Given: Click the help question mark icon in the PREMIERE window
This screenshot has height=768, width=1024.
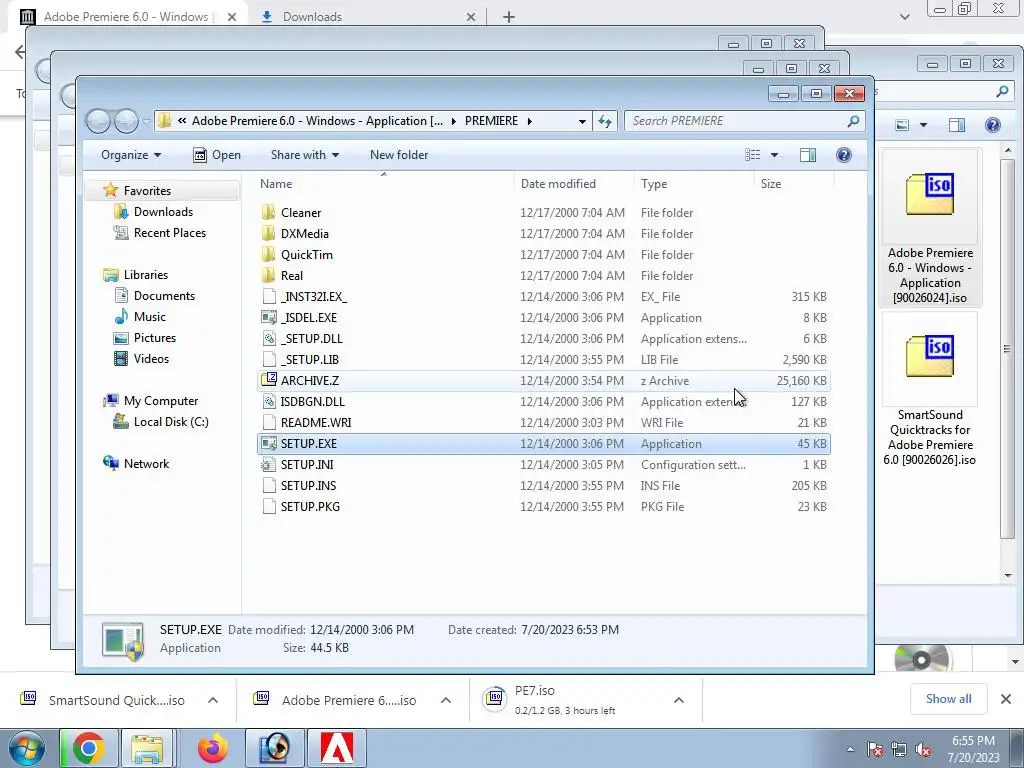Looking at the screenshot, I should point(844,155).
